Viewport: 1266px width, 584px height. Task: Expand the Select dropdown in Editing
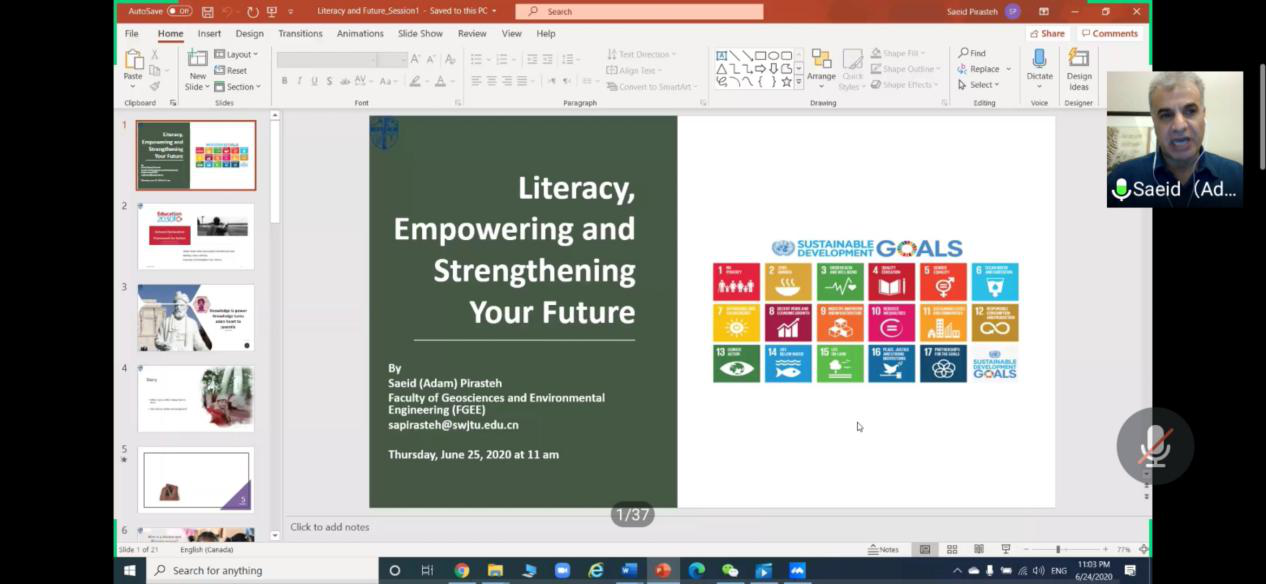(983, 85)
